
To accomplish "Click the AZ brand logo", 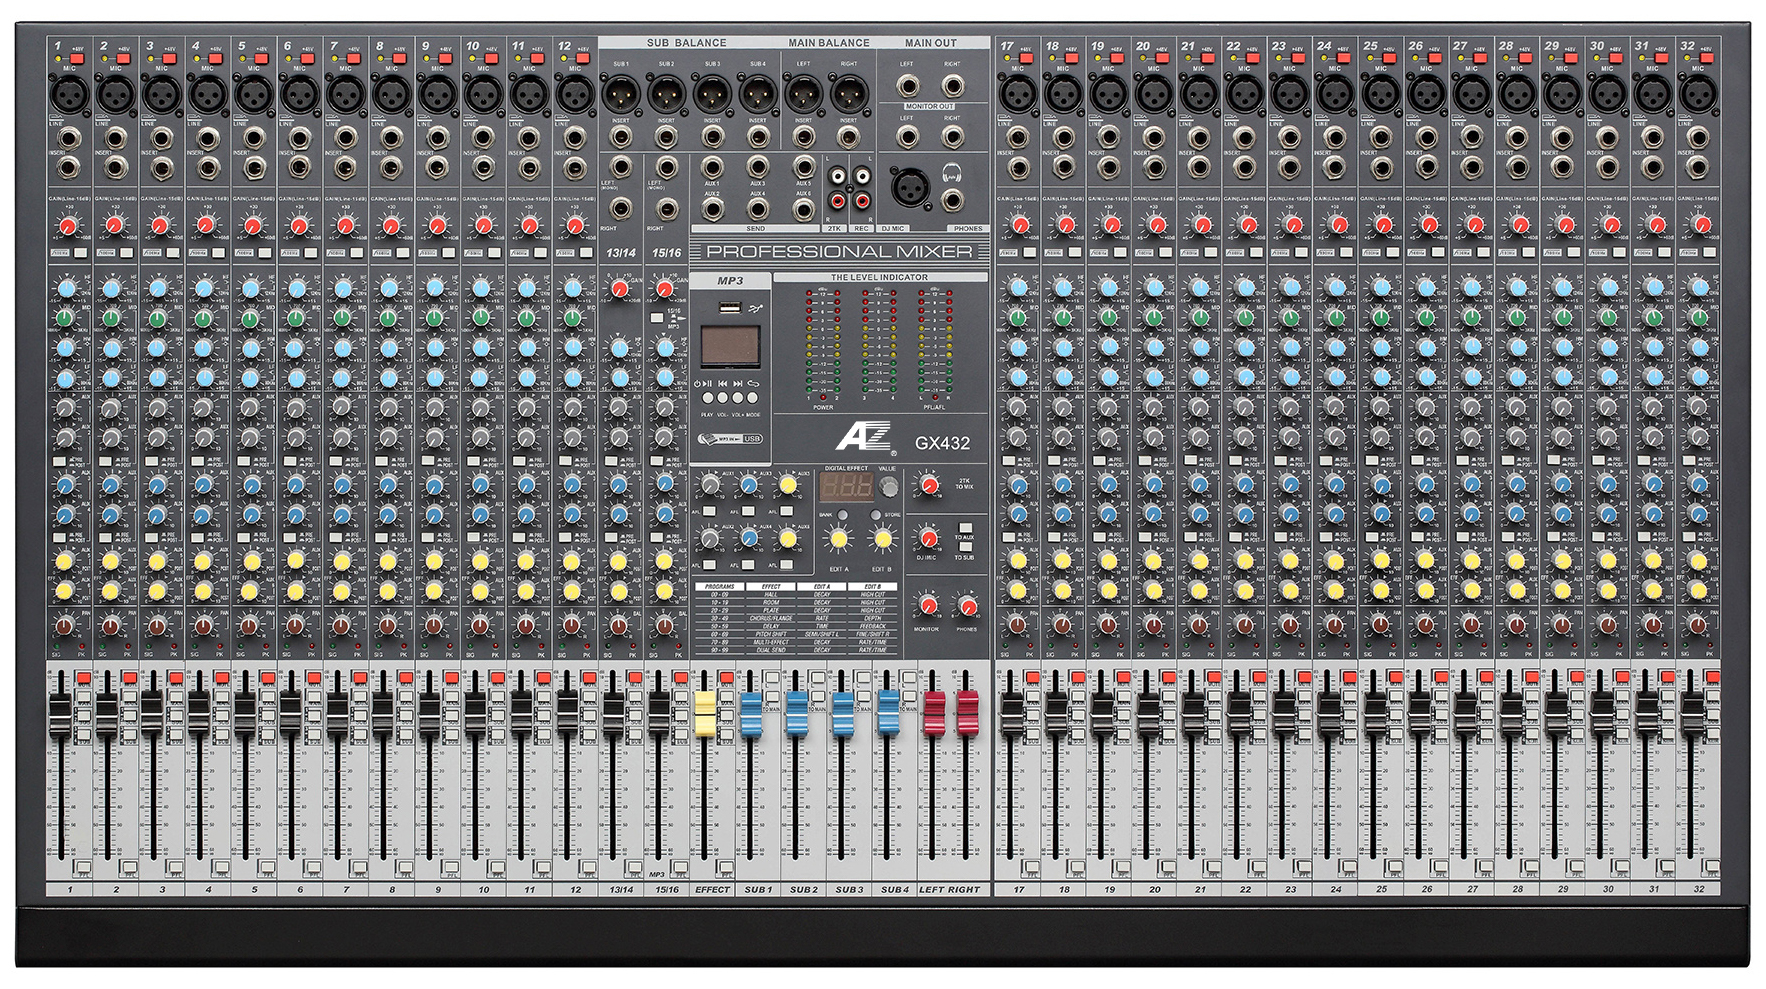I will pyautogui.click(x=865, y=438).
